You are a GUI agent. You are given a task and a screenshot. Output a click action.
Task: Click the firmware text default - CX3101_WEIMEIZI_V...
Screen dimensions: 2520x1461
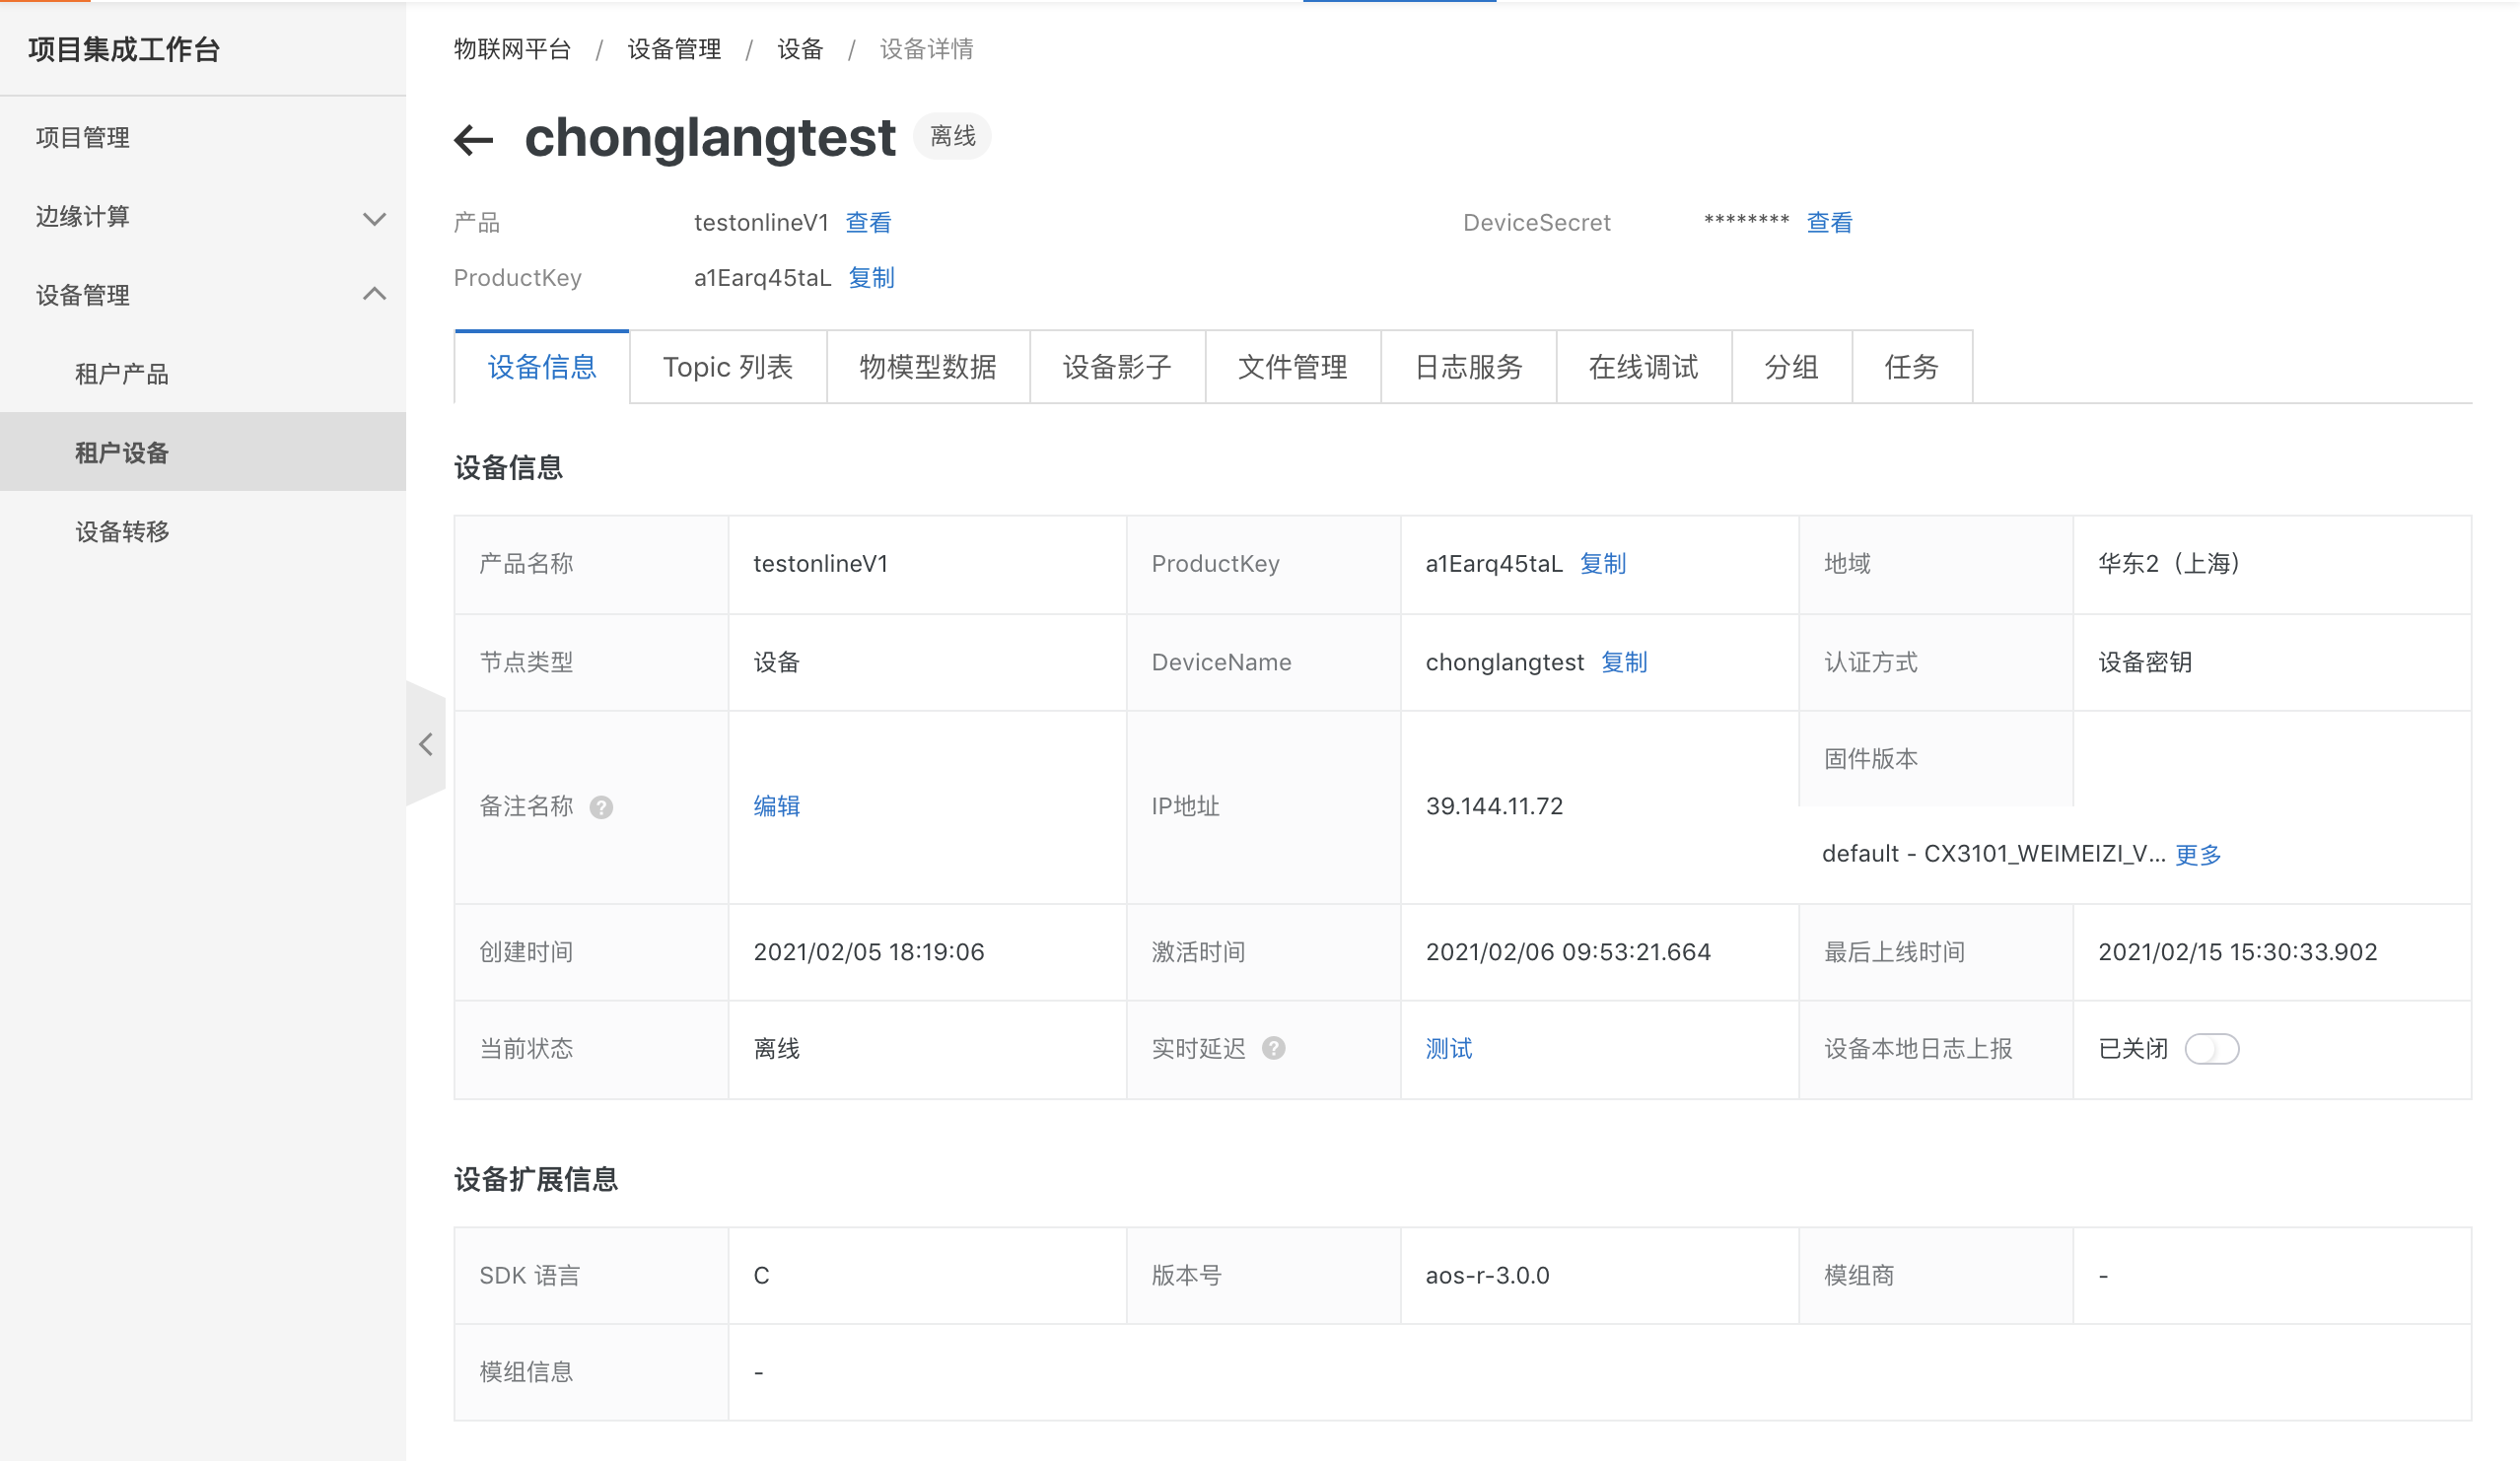[1994, 854]
